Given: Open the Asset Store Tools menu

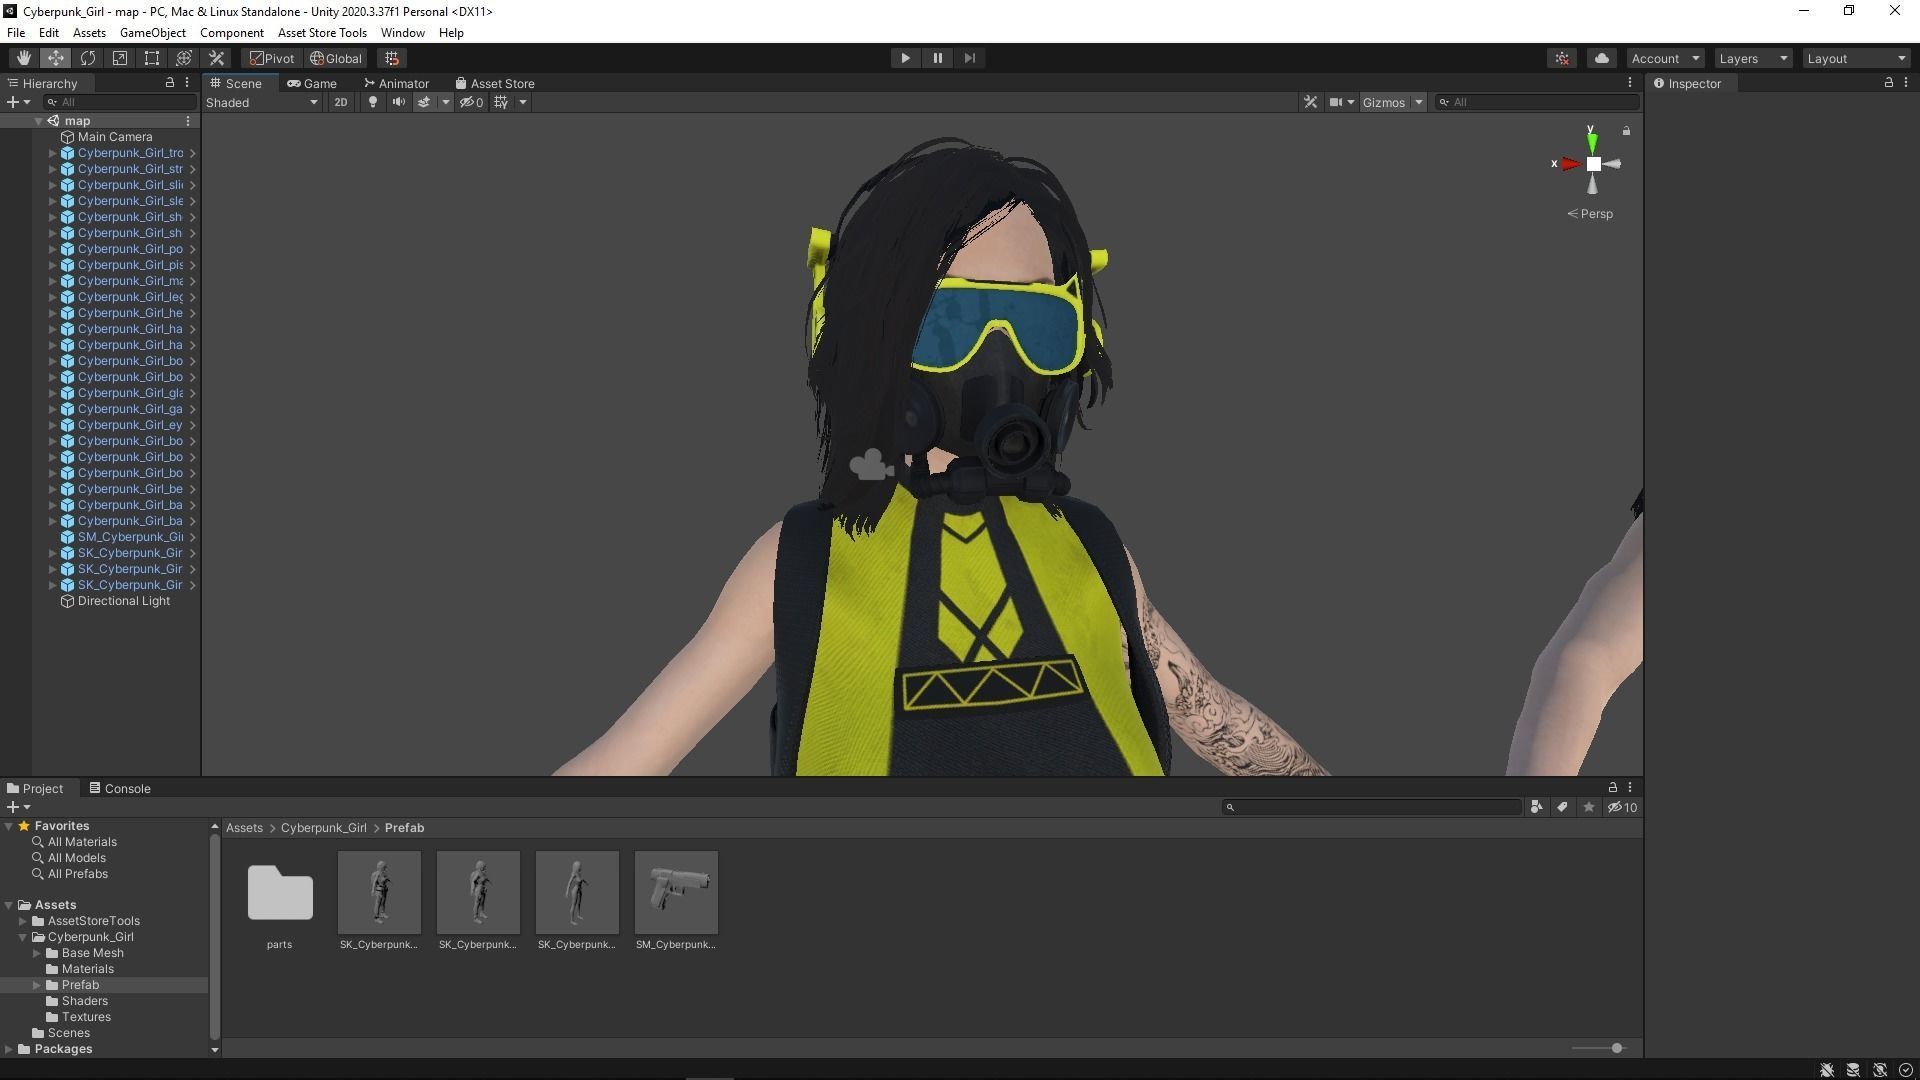Looking at the screenshot, I should tap(322, 32).
